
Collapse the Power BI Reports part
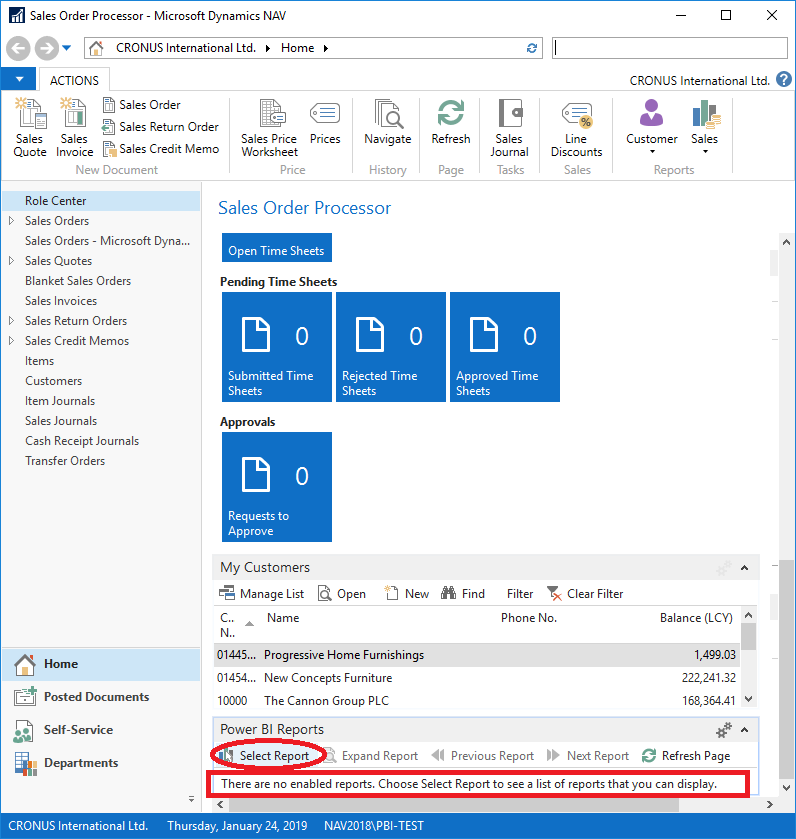point(744,730)
